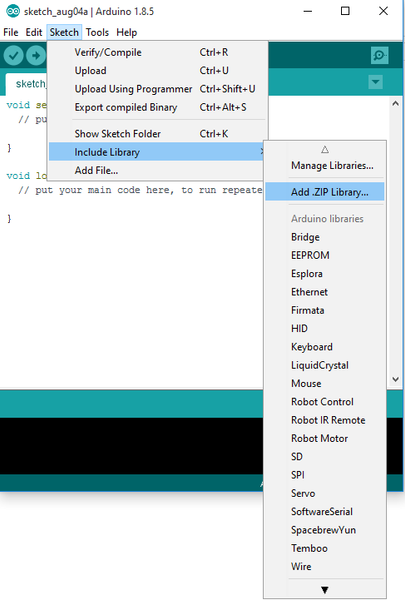Switch to the sketch tab

point(27,84)
